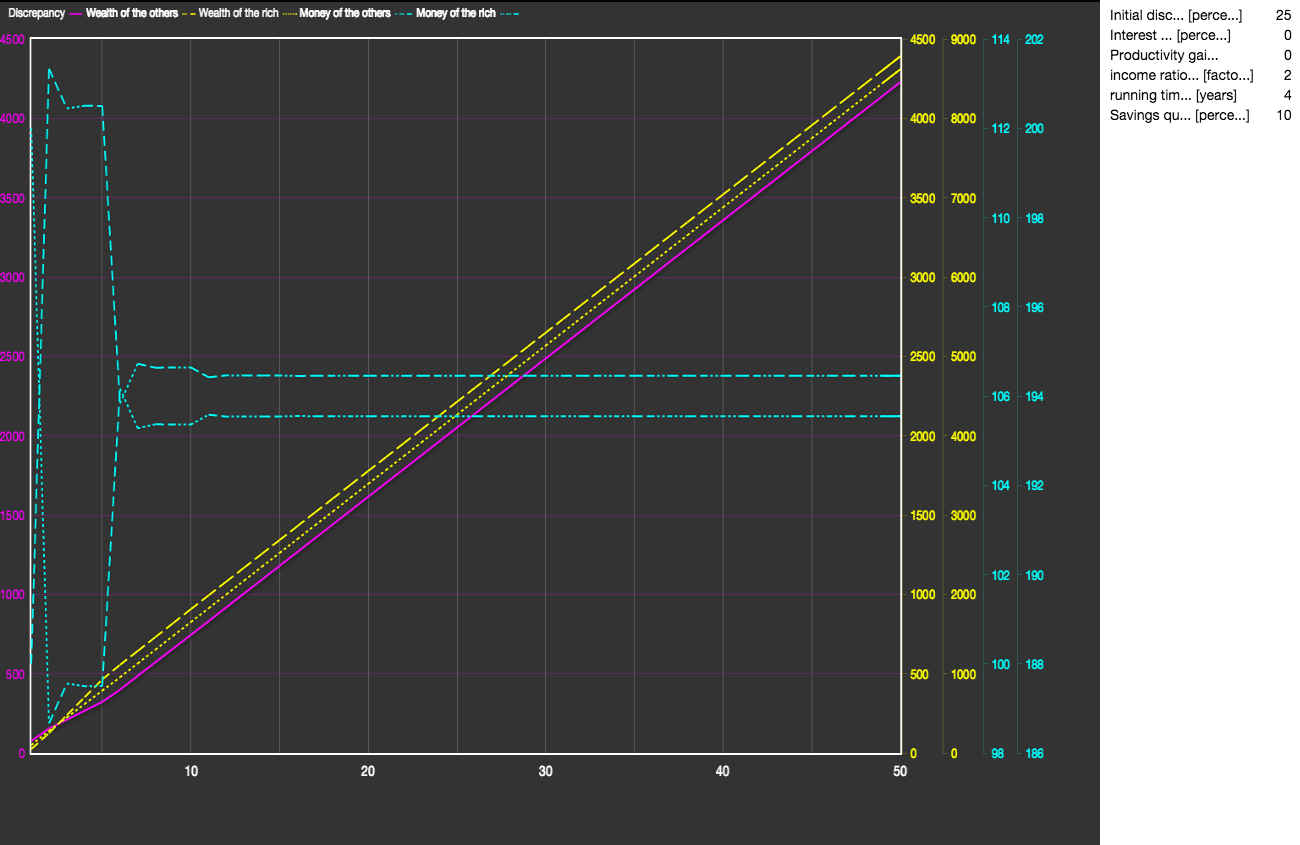Select the running tim... [years] parameter row
Viewport: 1300px width, 845px height.
[1200, 96]
